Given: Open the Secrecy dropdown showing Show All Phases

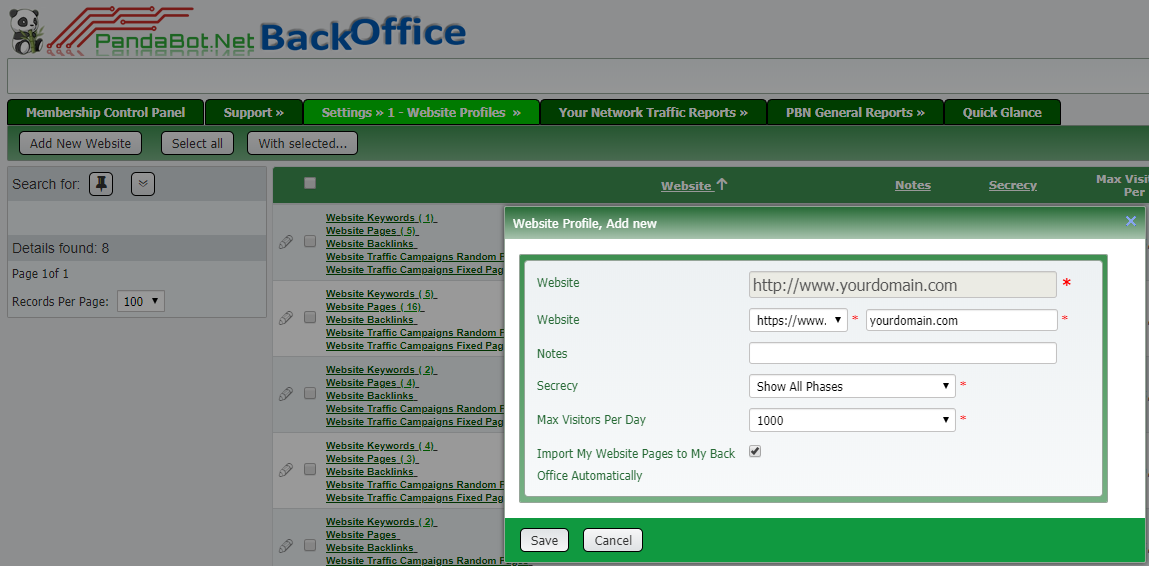Looking at the screenshot, I should tap(851, 386).
